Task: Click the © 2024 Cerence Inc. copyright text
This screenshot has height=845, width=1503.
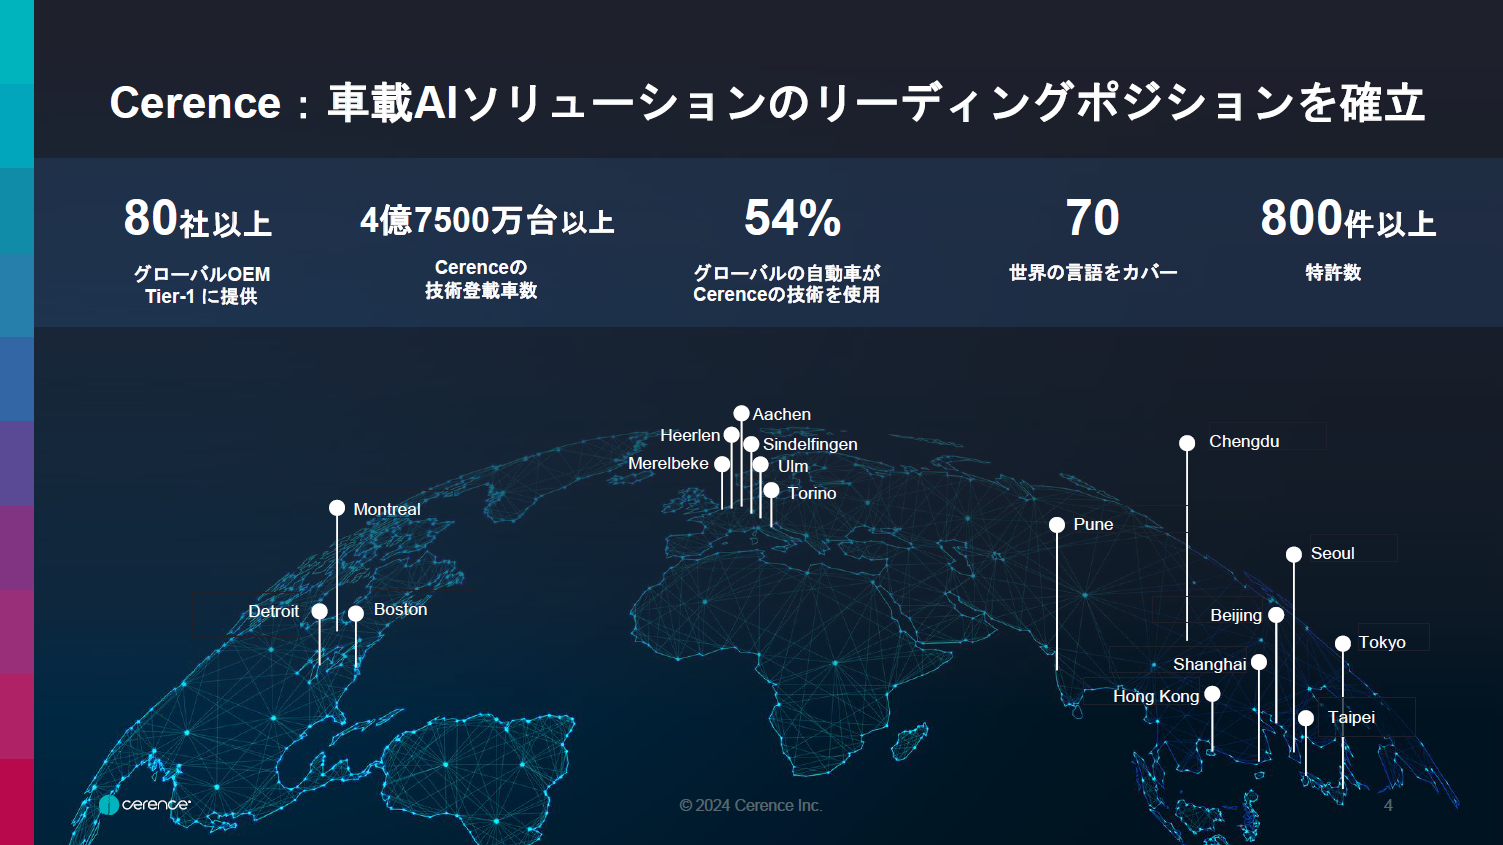Action: pyautogui.click(x=751, y=805)
